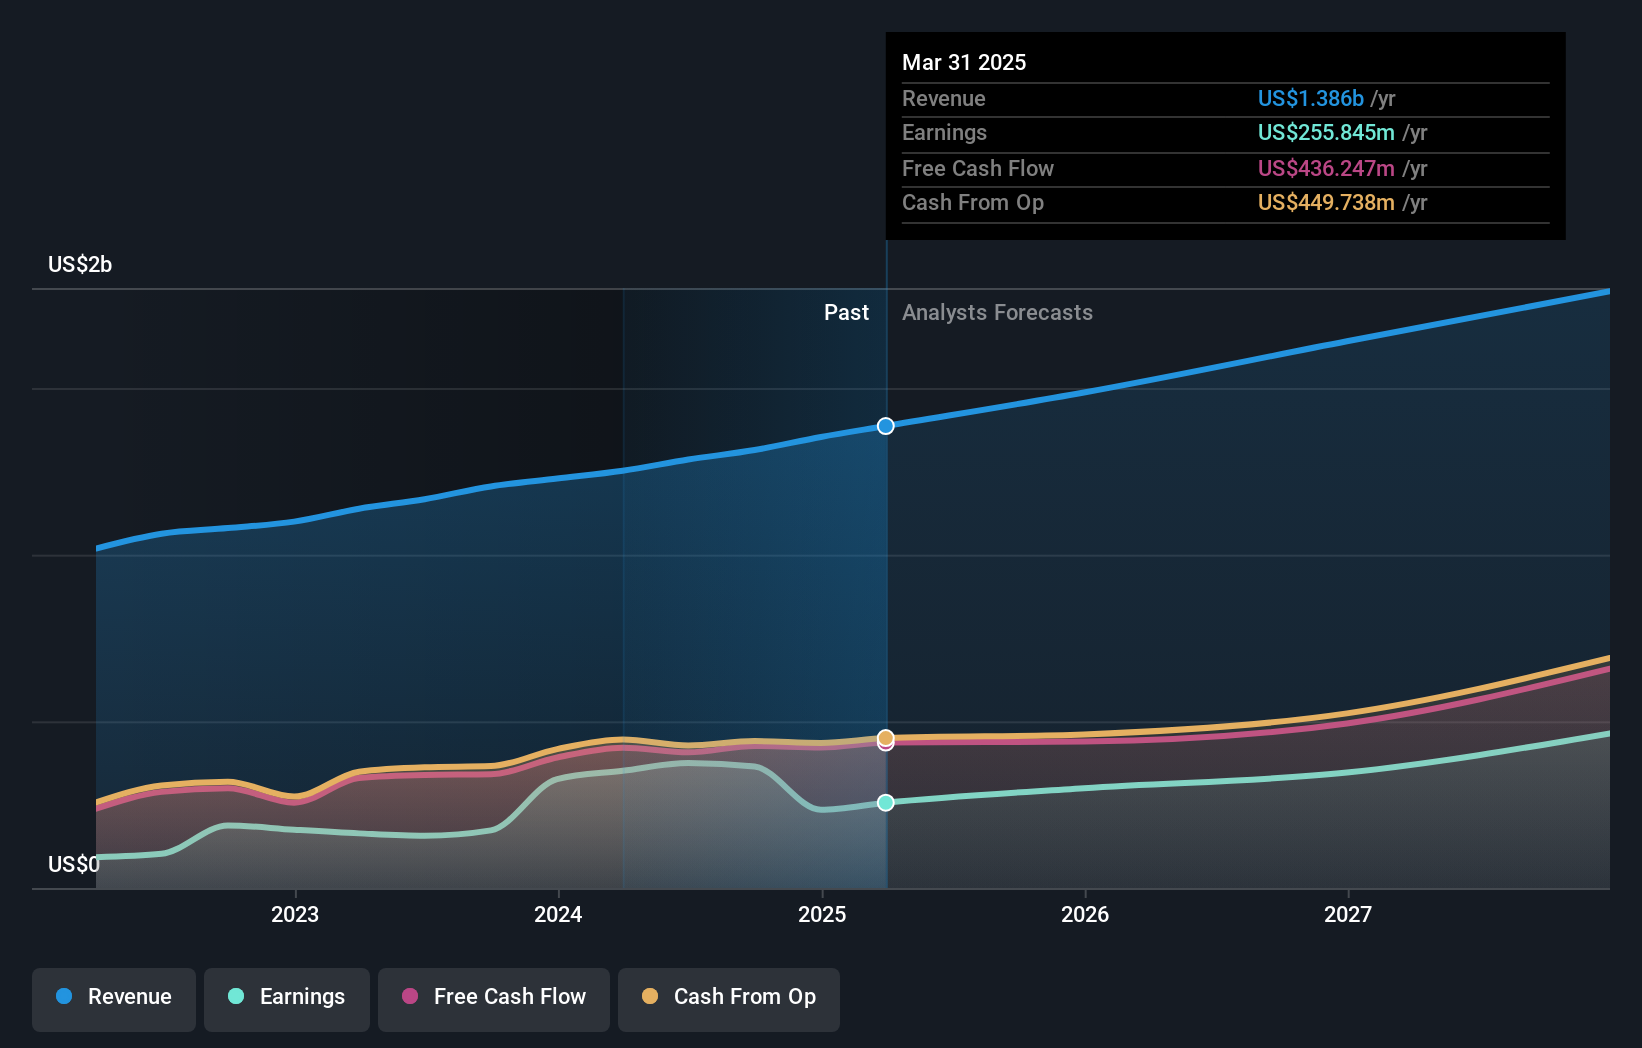This screenshot has width=1642, height=1048.
Task: Toggle the Earnings legend button
Action: [x=287, y=999]
